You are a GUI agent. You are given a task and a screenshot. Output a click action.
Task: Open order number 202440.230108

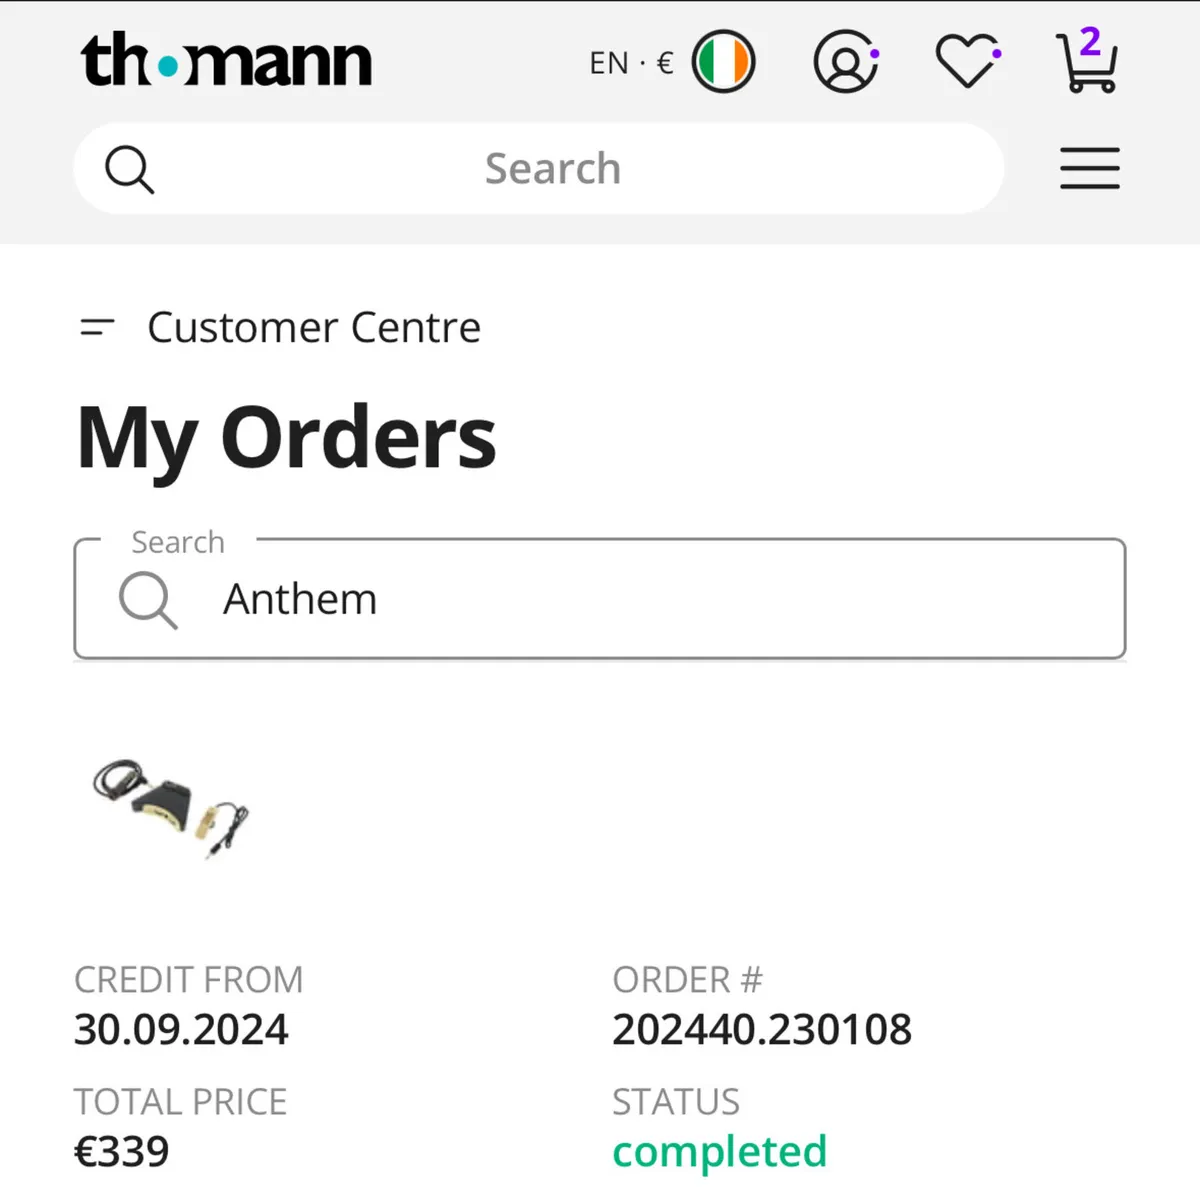pos(762,1030)
